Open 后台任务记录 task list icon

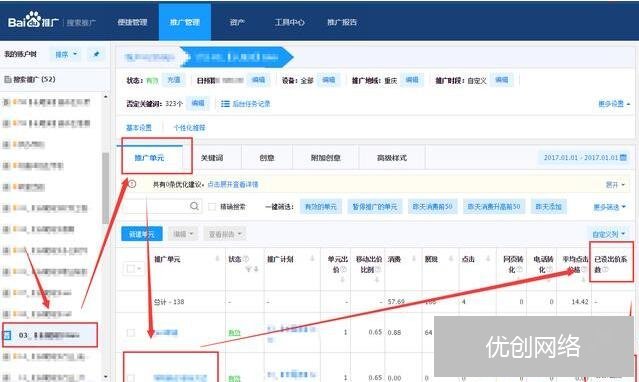(225, 104)
